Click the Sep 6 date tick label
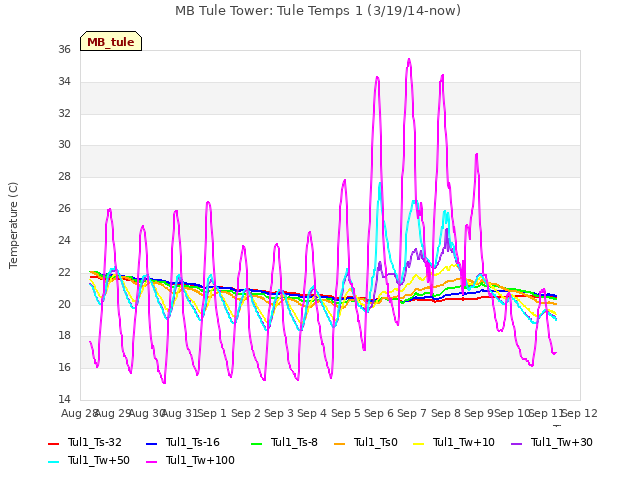The image size is (640, 480). coord(379,413)
